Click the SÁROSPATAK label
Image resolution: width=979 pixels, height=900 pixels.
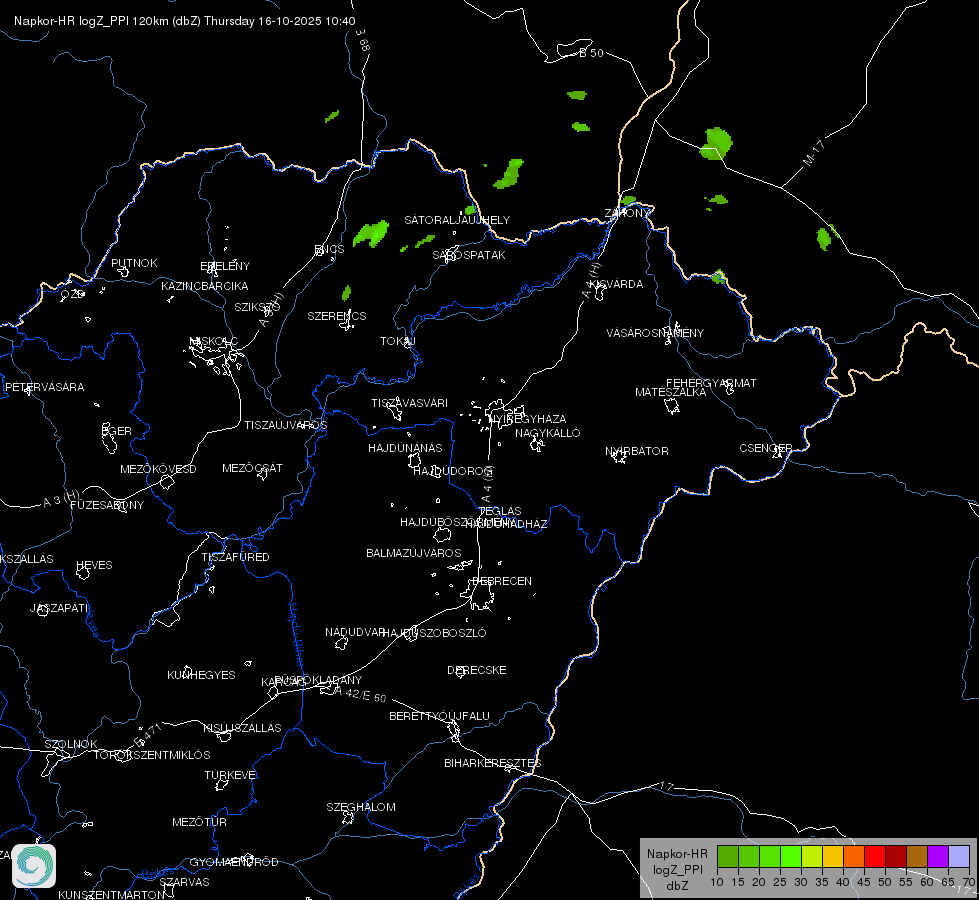coord(469,255)
